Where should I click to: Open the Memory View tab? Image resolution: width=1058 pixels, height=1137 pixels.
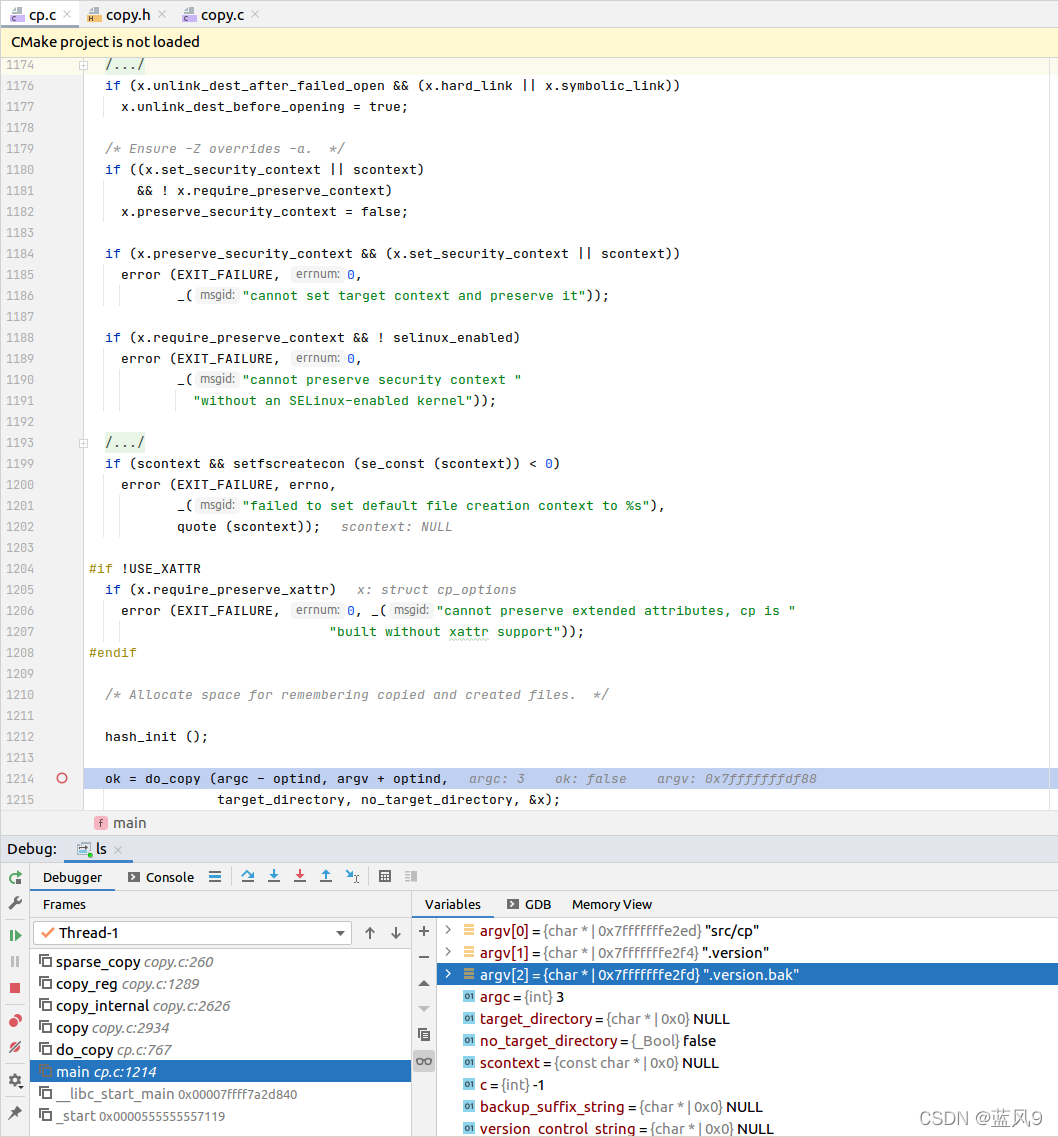click(x=611, y=904)
